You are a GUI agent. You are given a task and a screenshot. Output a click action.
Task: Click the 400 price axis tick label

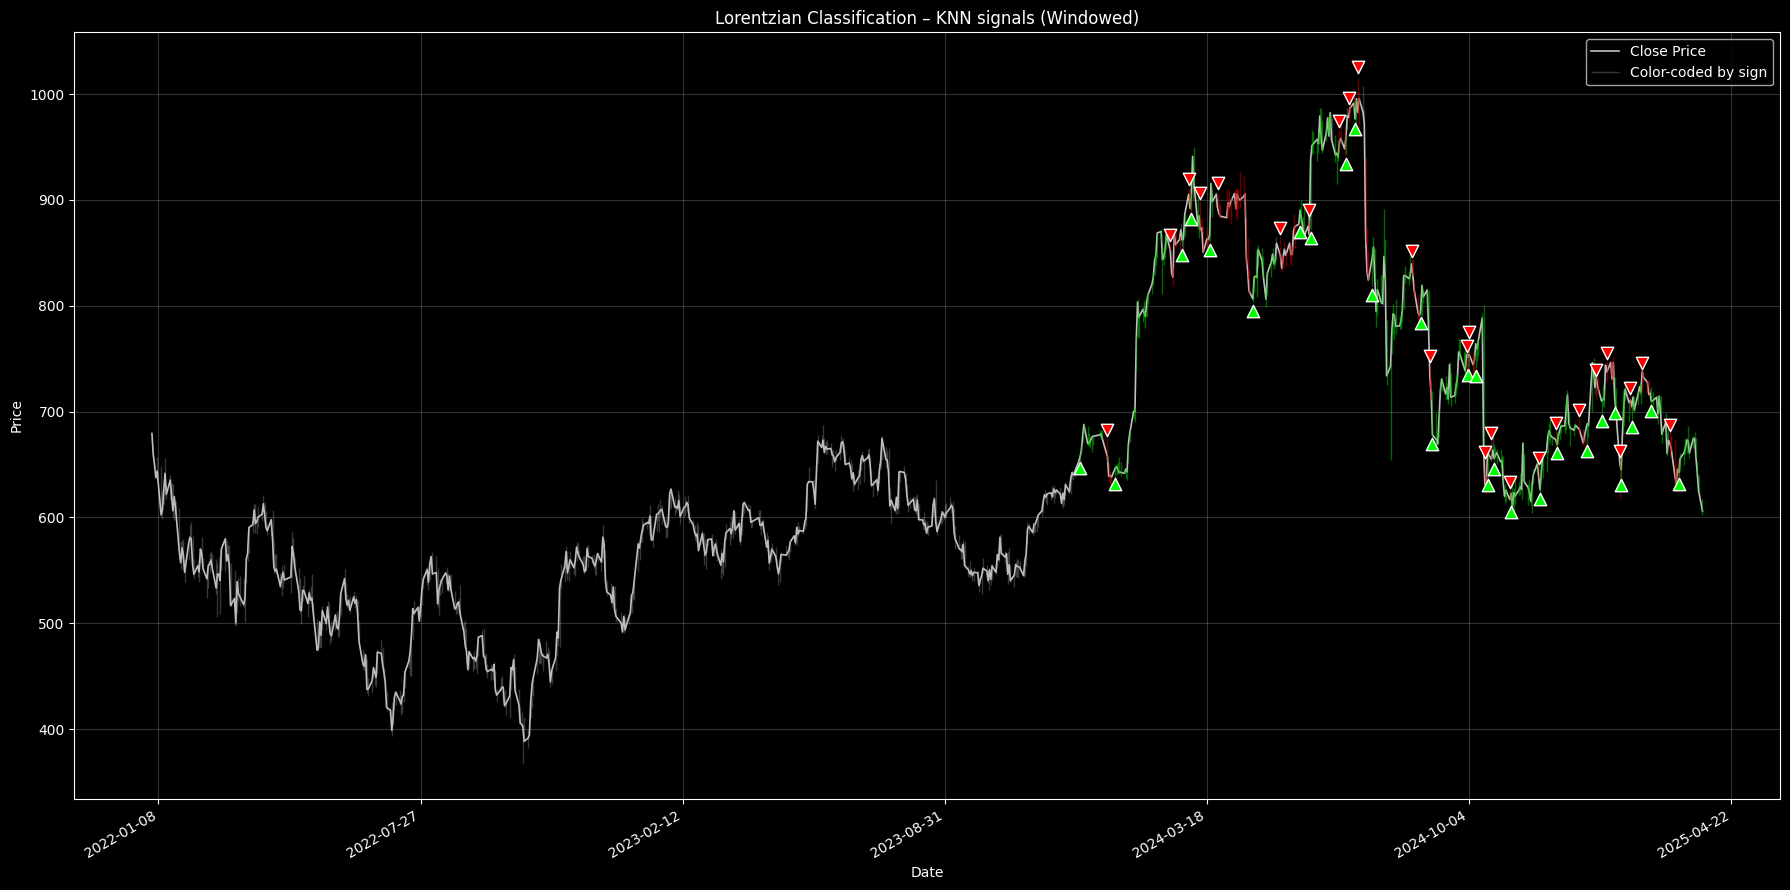pos(53,730)
